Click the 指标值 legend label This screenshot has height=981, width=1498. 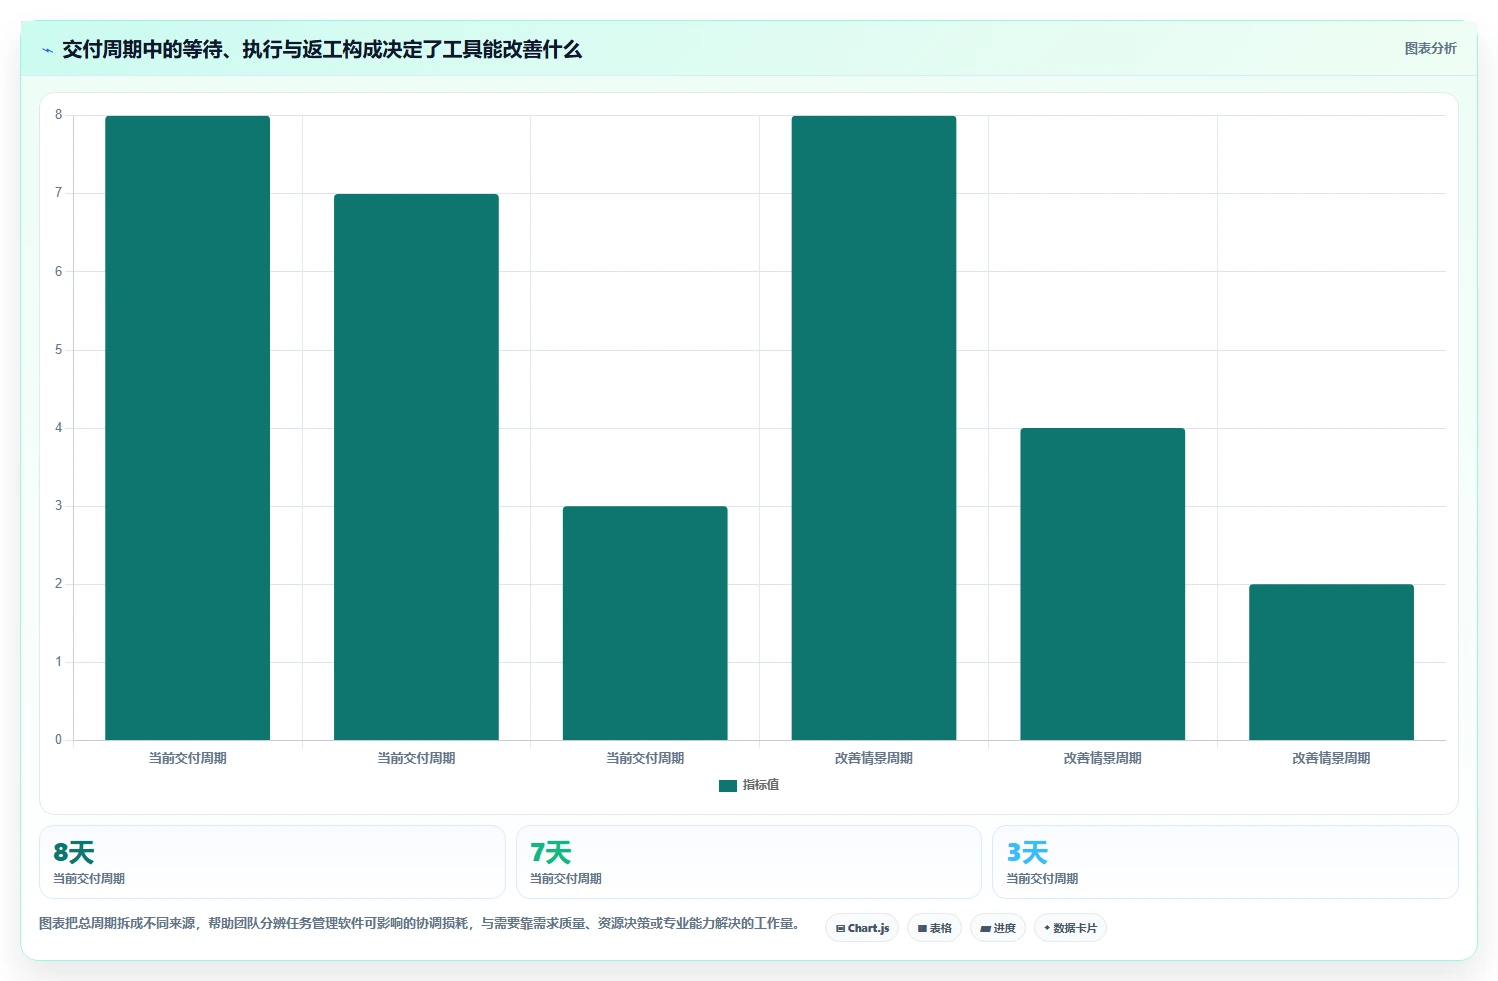[x=761, y=785]
